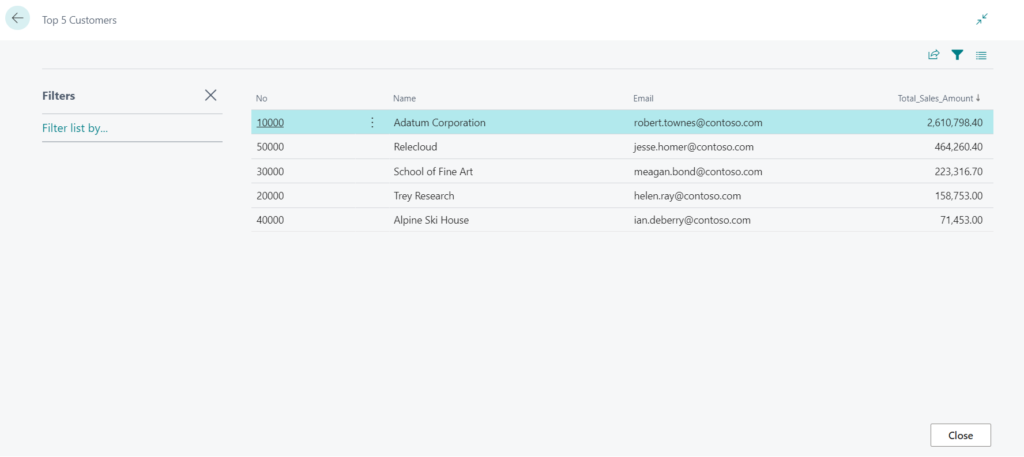Click the email helen.ray@contoso.com cell
Image resolution: width=1024 pixels, height=457 pixels.
point(687,196)
